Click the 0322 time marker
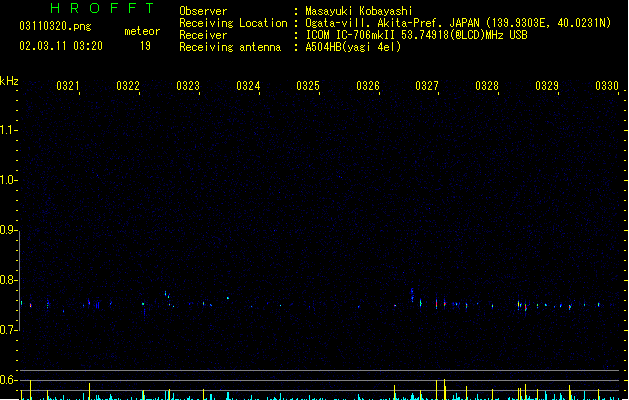 click(x=128, y=86)
